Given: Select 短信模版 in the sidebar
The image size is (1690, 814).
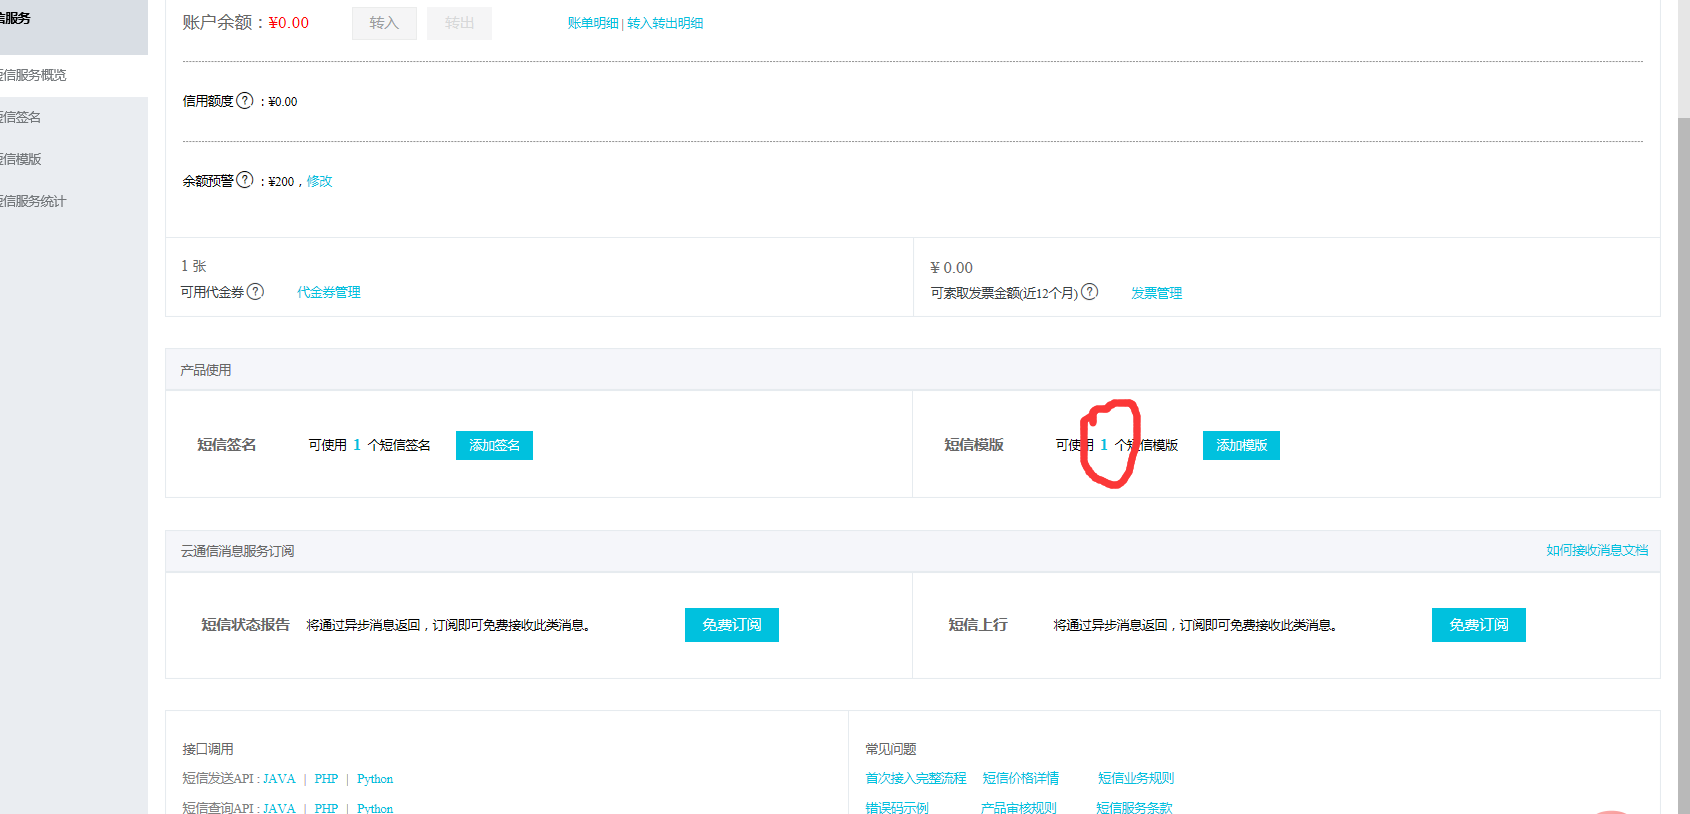Looking at the screenshot, I should coord(74,159).
